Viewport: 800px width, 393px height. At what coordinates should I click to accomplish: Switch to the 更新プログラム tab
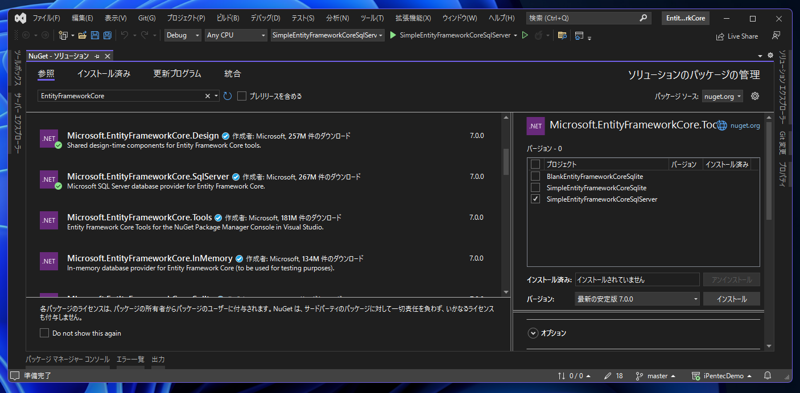tap(177, 74)
